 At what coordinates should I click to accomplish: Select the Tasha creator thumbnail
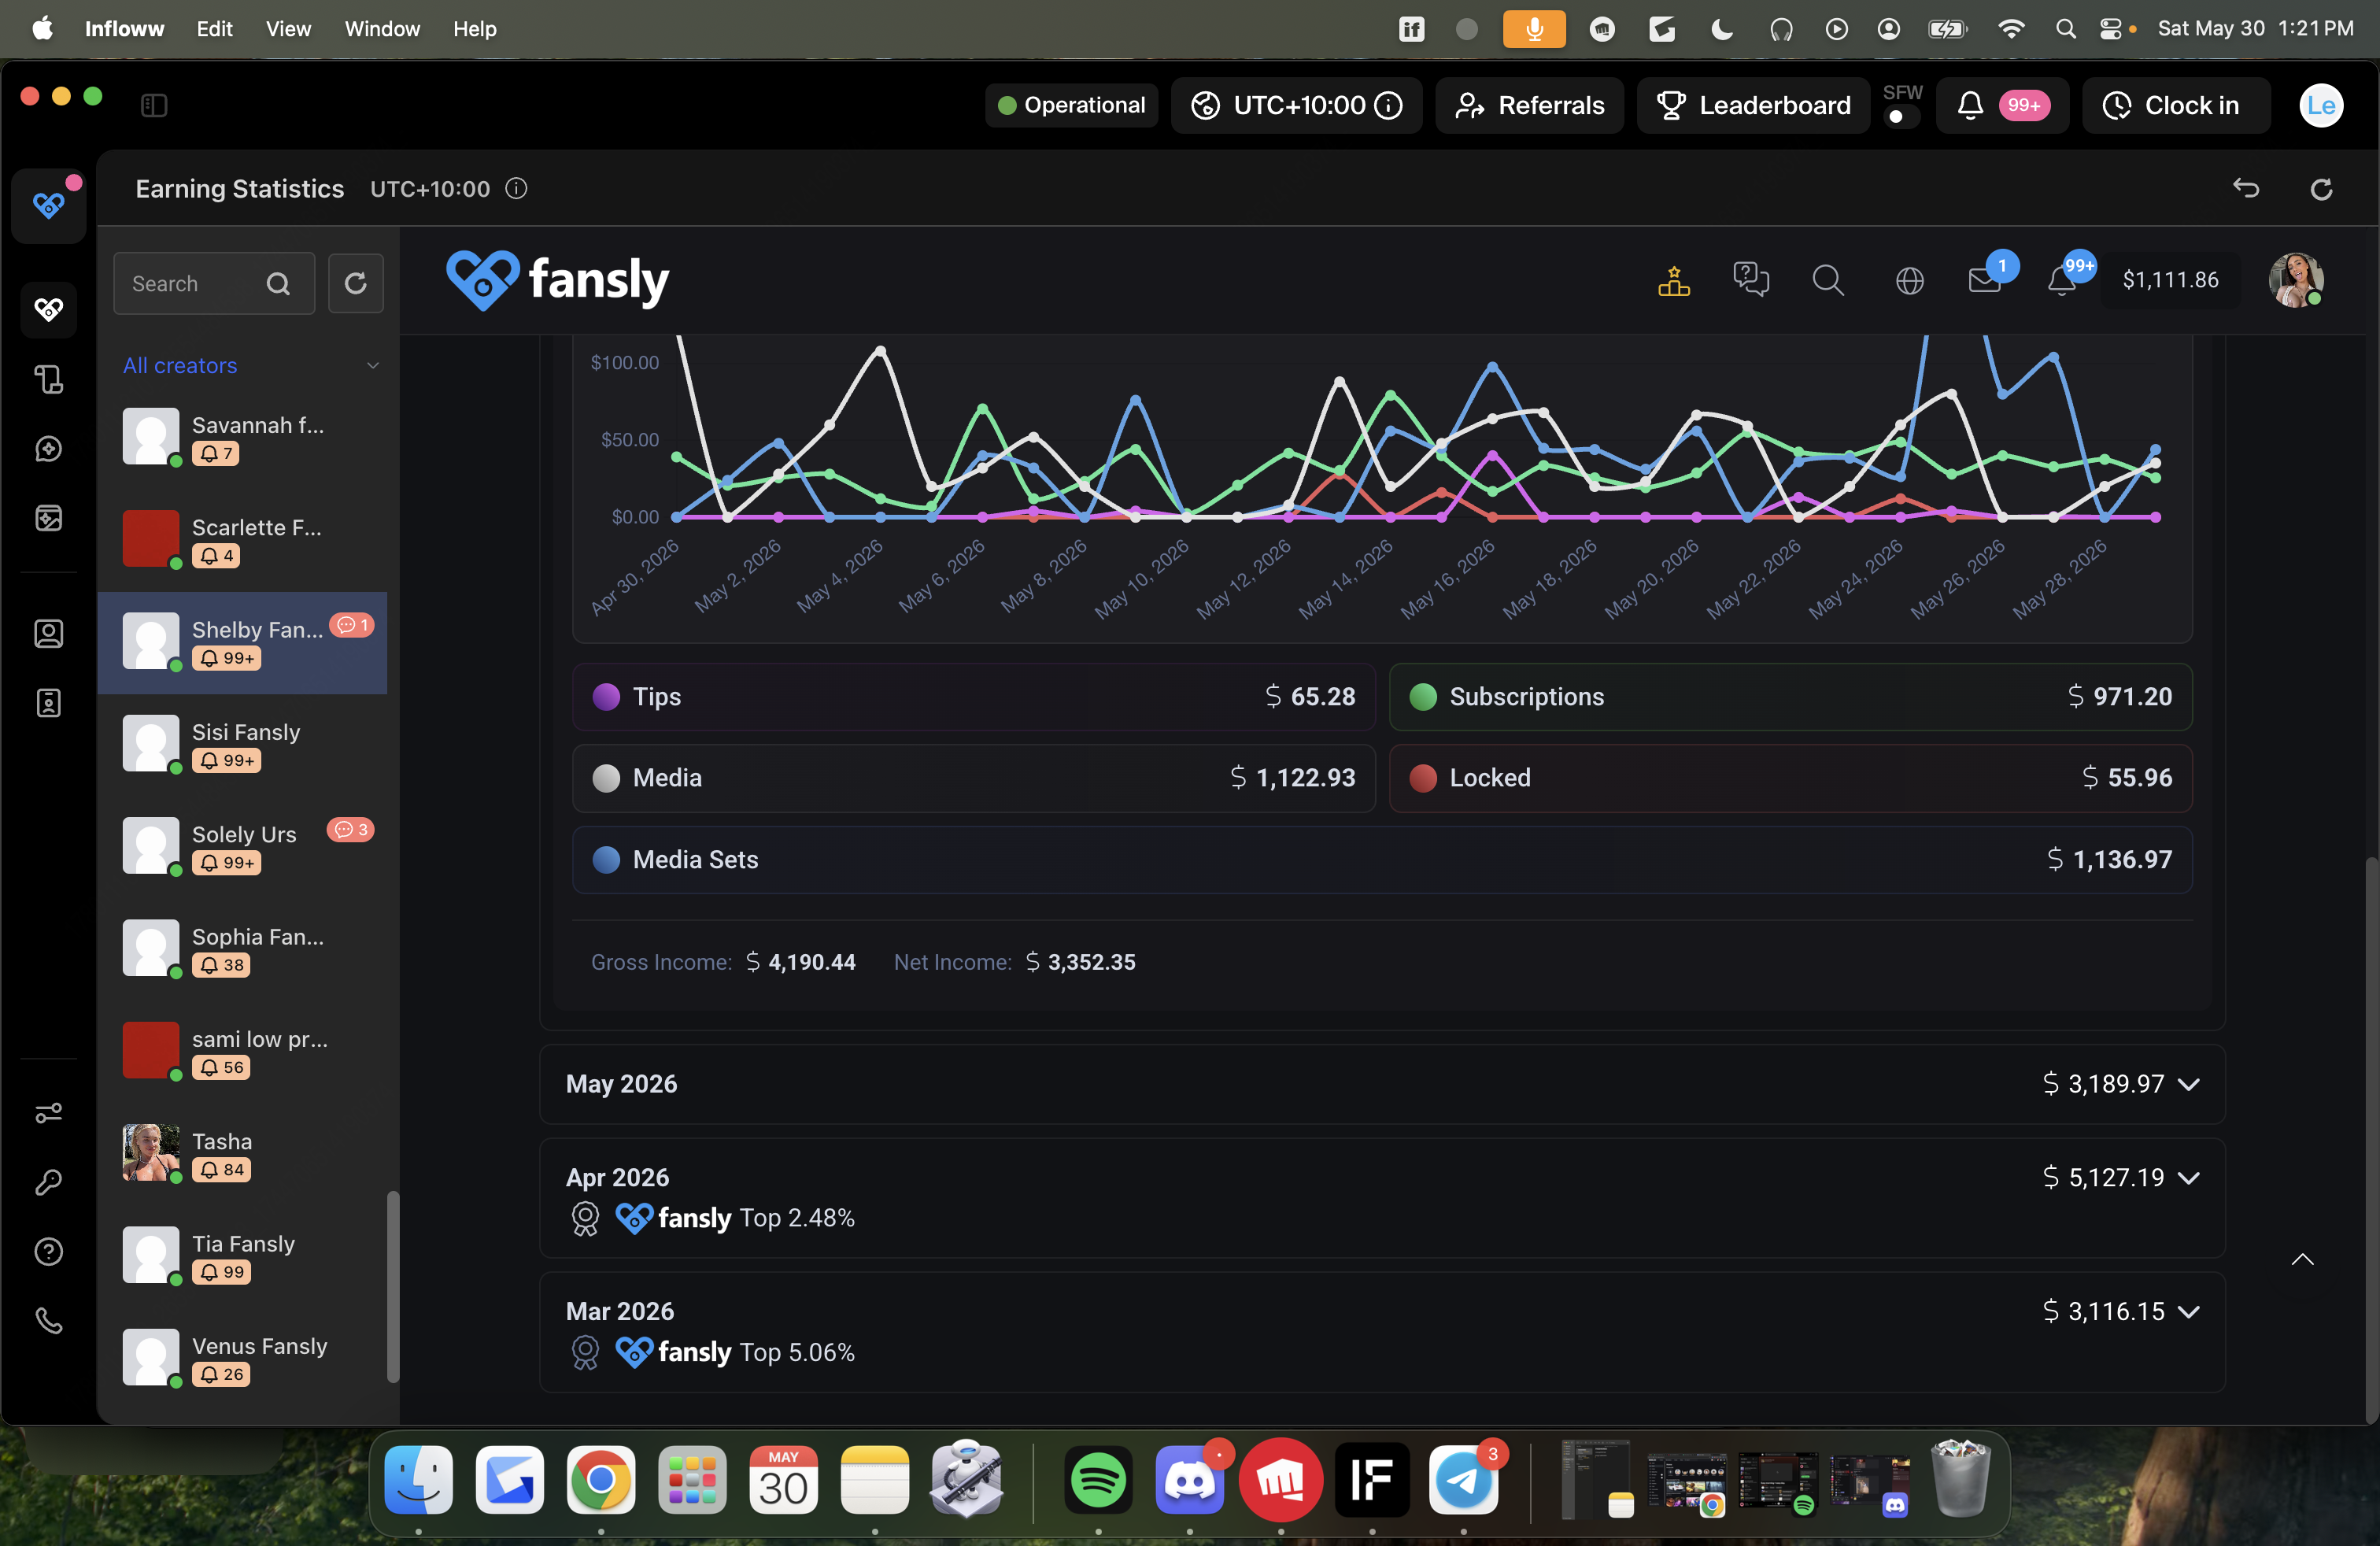(x=151, y=1153)
